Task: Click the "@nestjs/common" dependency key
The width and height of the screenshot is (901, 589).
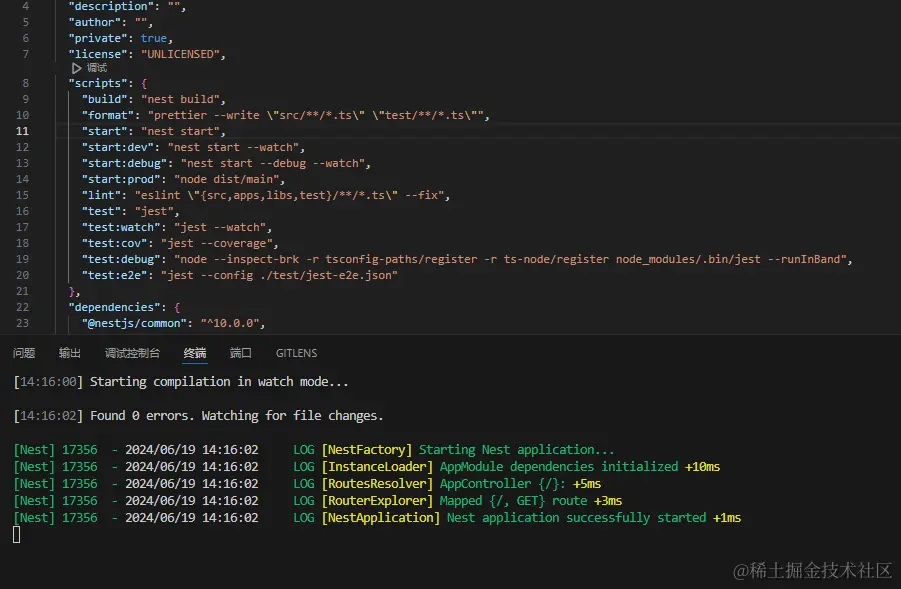Action: click(134, 323)
